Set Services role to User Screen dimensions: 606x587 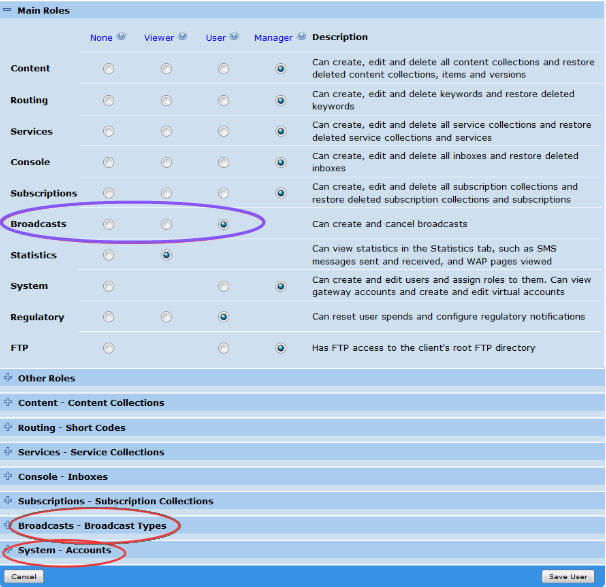click(223, 131)
